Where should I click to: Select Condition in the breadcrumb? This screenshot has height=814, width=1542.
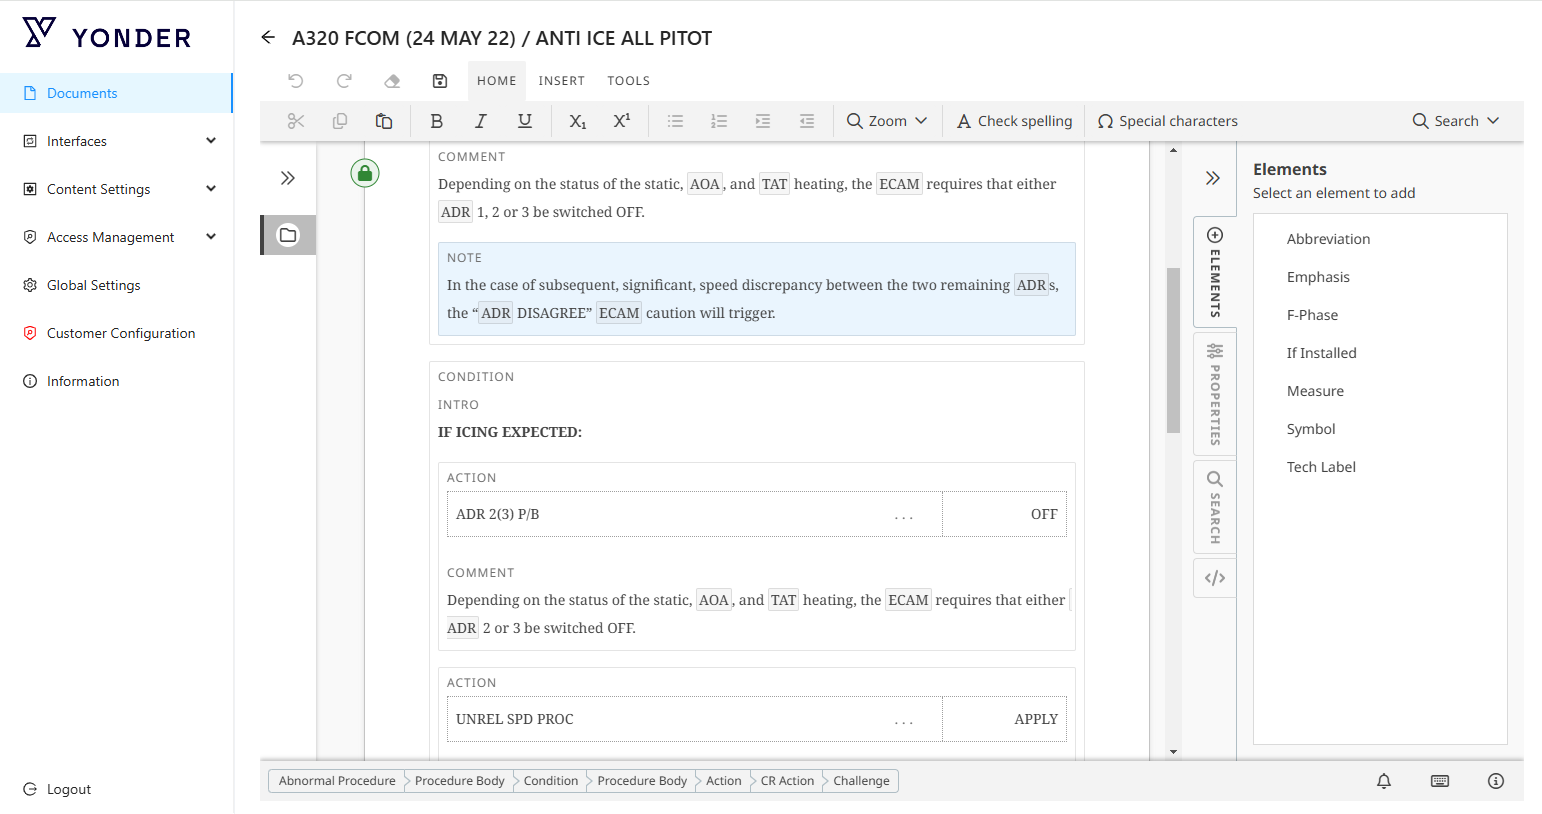click(551, 781)
